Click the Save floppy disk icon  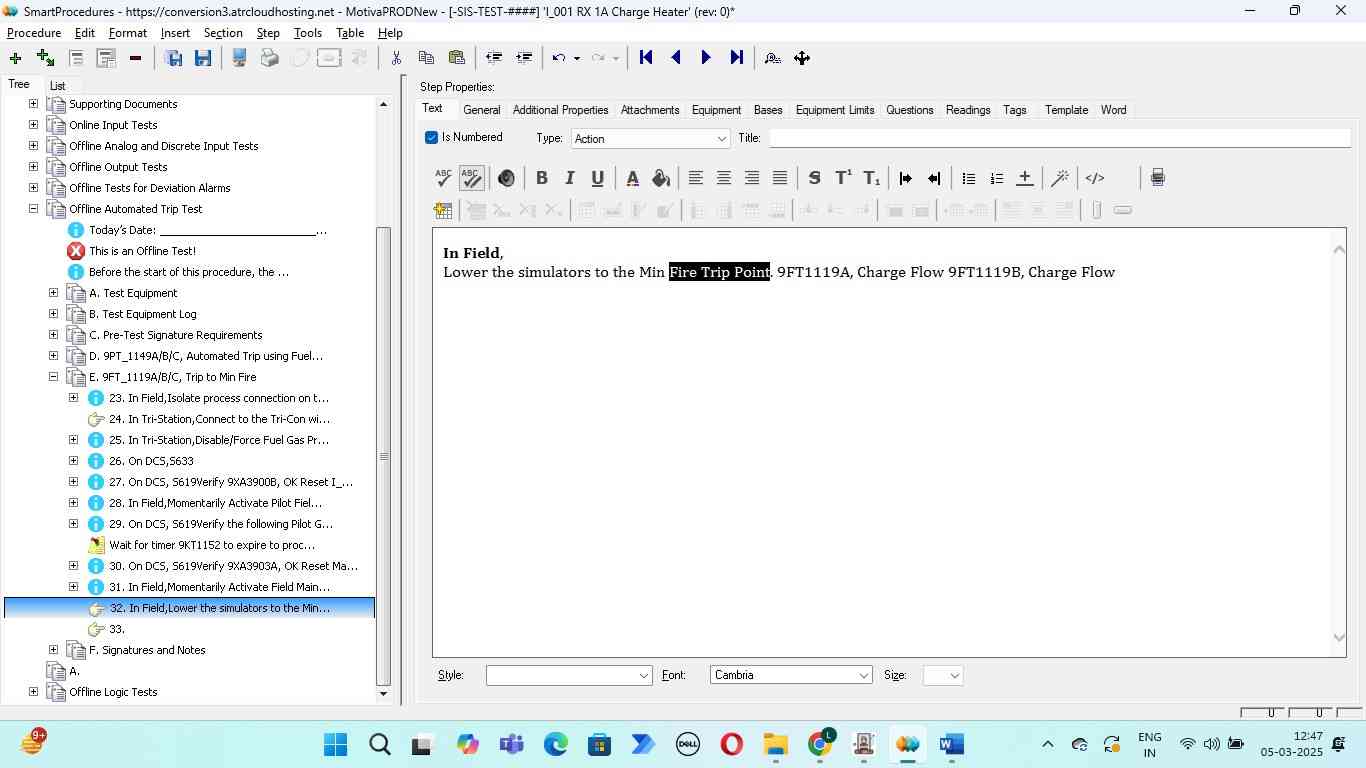[203, 58]
